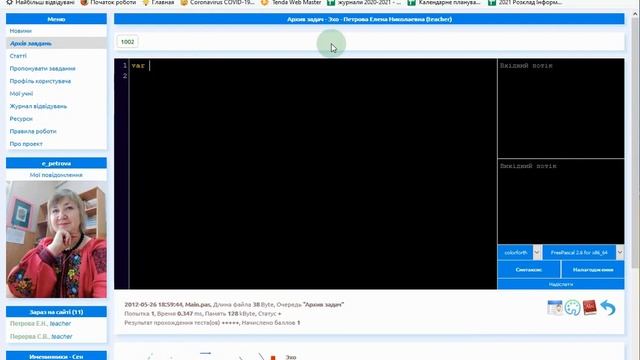Open Про проект in the menu
Viewport: 640px width, 360px height.
pyautogui.click(x=26, y=144)
